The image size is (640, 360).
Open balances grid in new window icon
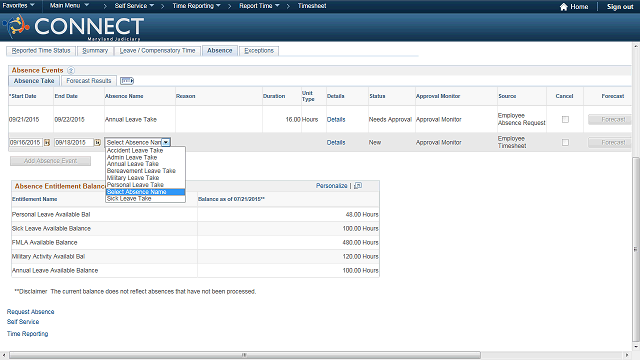(358, 186)
